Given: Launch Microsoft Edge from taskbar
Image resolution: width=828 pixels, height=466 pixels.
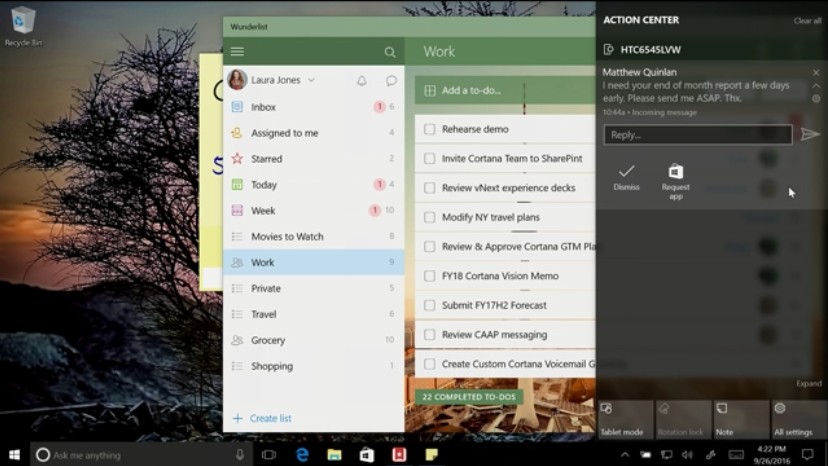Looking at the screenshot, I should [303, 455].
